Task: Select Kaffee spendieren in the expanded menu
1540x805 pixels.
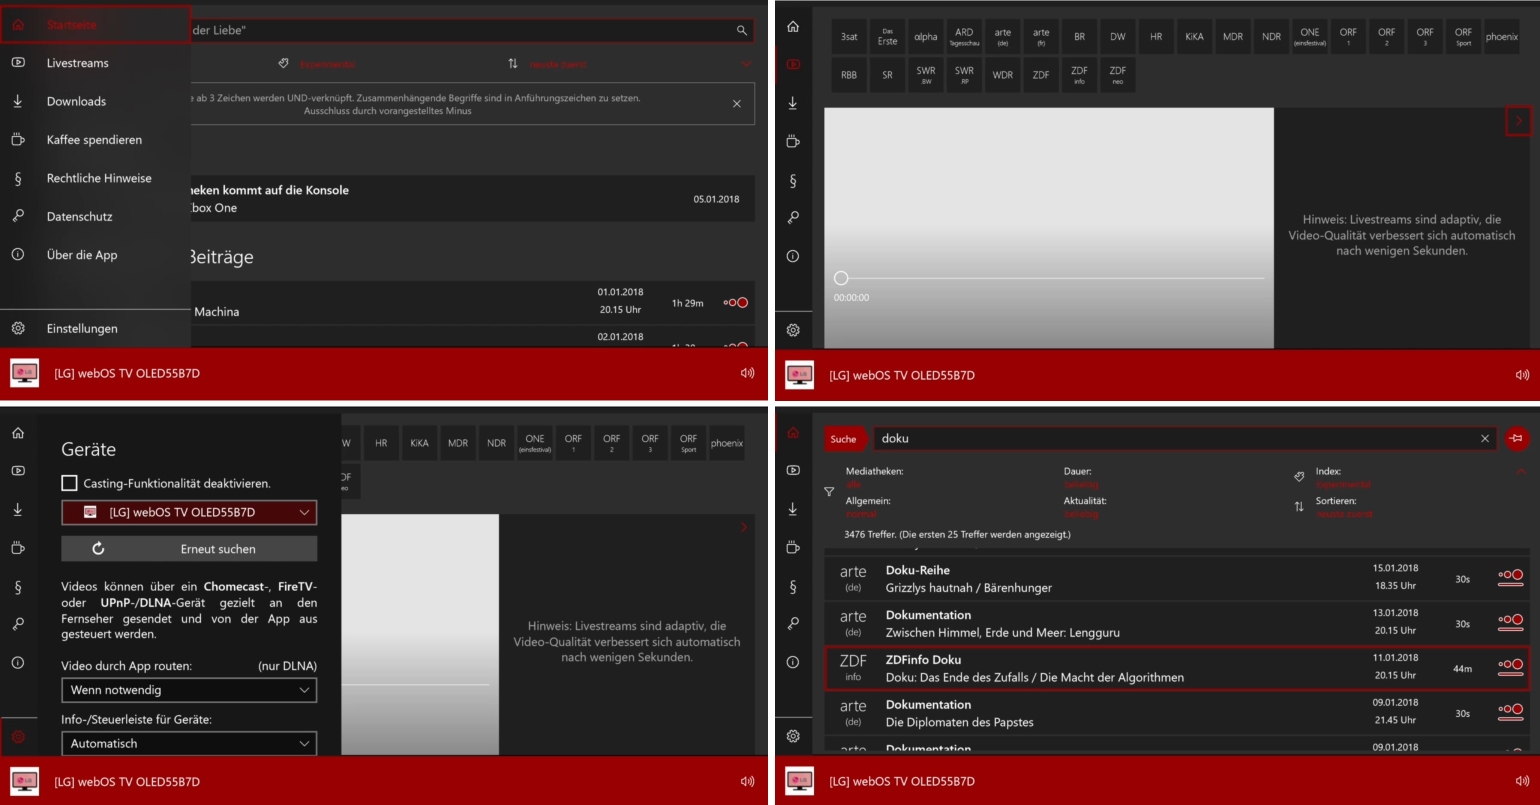Action: coord(95,140)
